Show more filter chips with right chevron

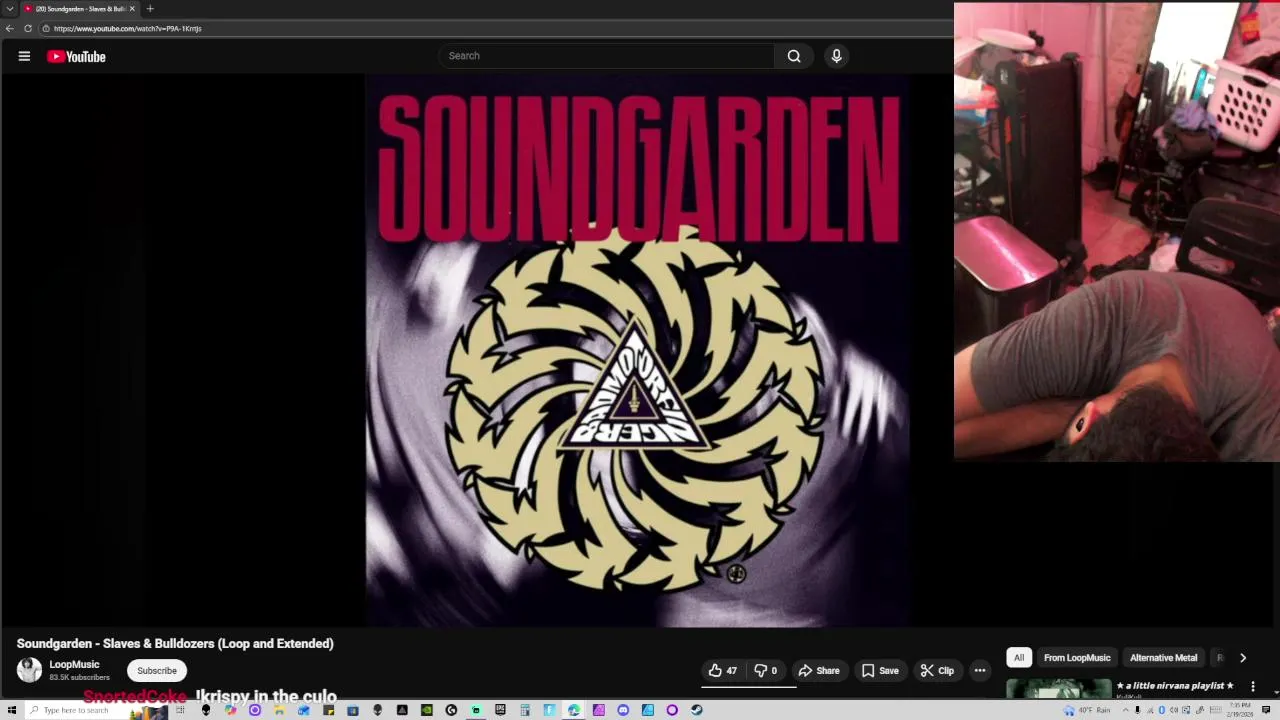click(1243, 658)
